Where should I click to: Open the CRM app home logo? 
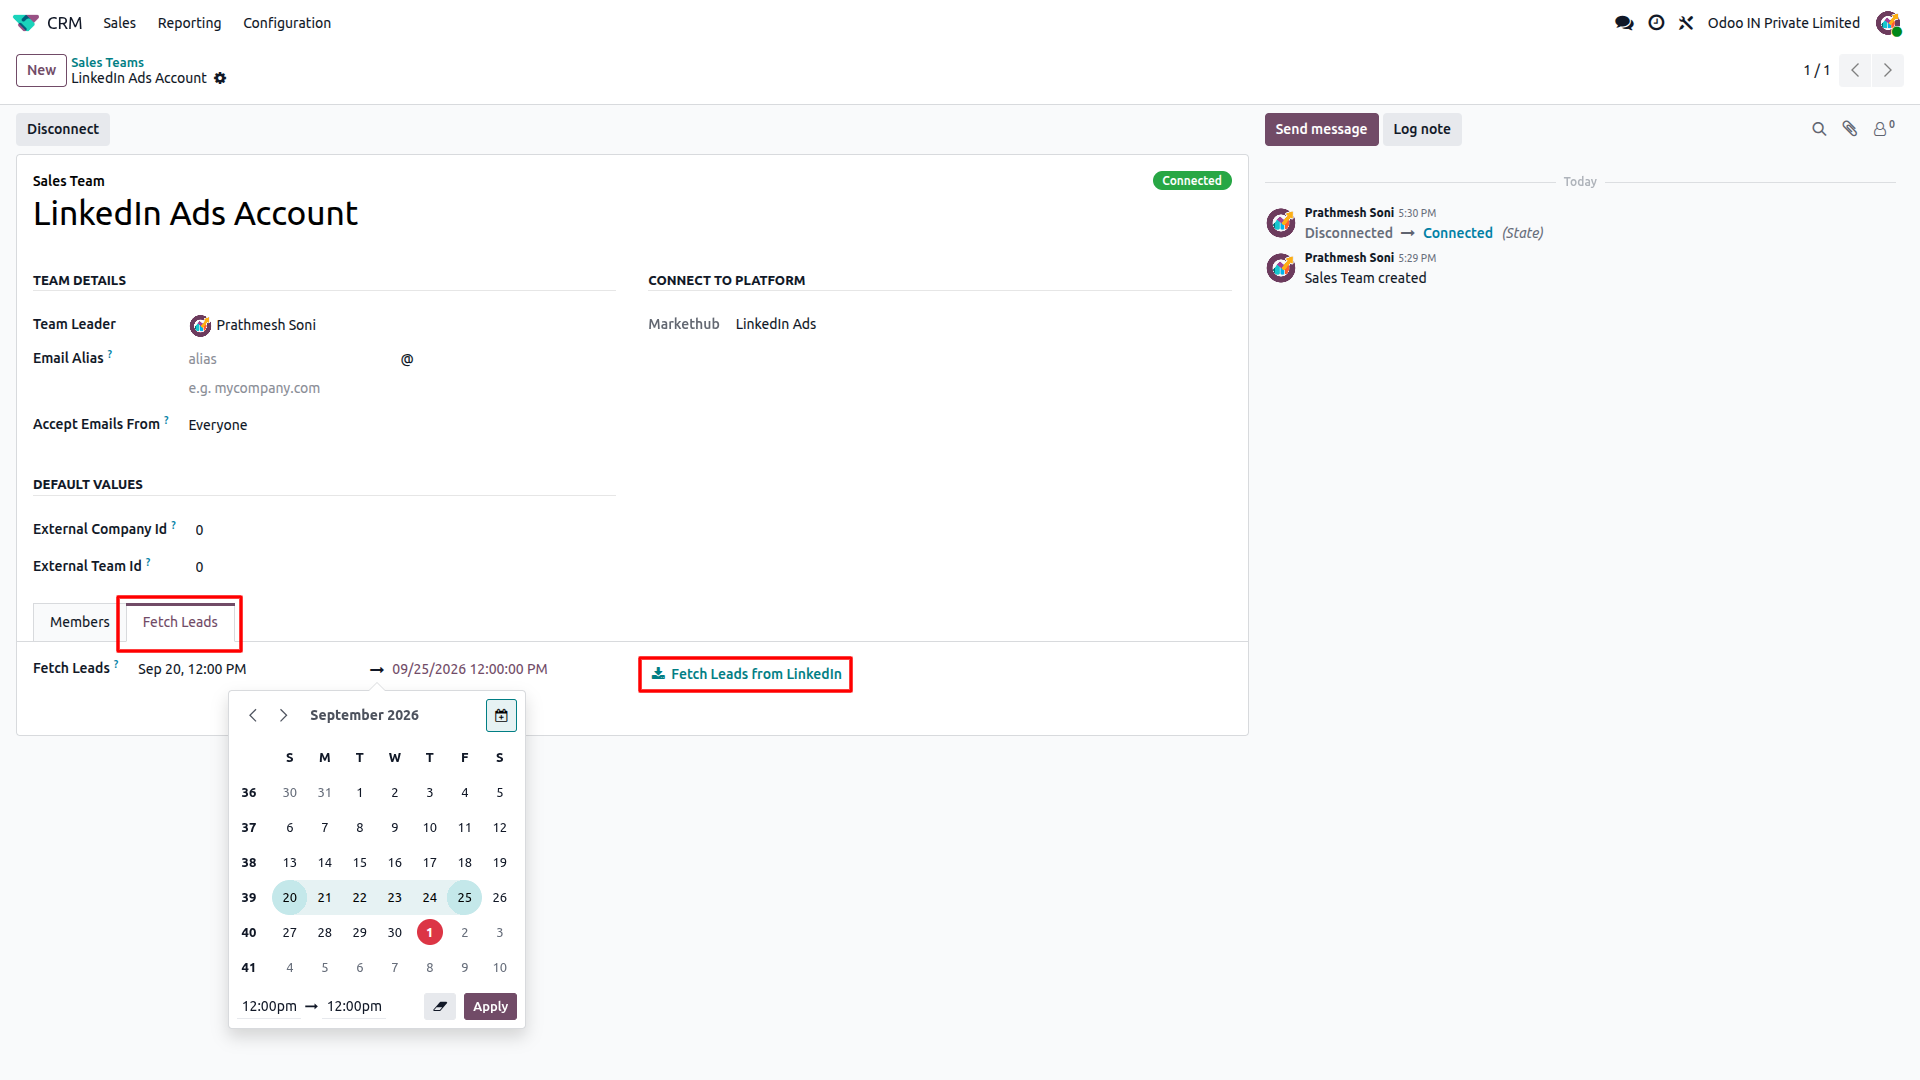click(x=26, y=22)
